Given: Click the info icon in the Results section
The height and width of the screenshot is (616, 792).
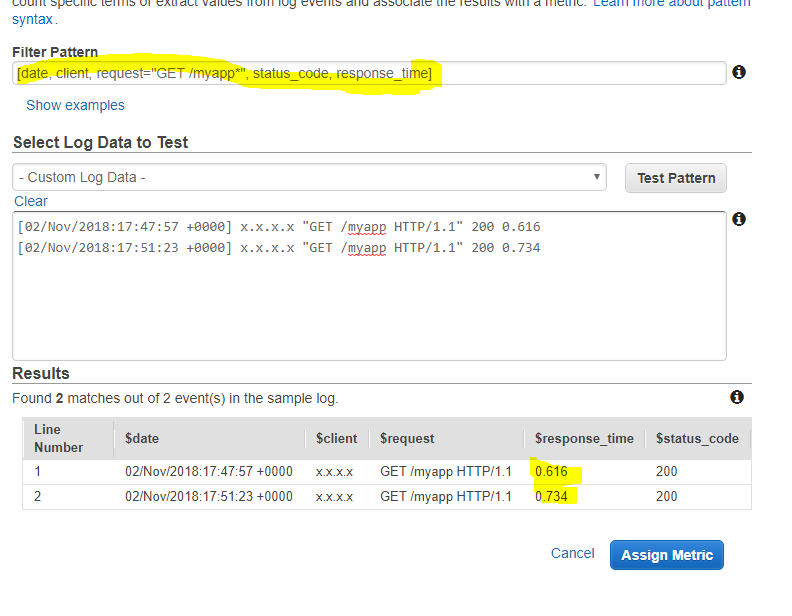Looking at the screenshot, I should click(x=737, y=397).
